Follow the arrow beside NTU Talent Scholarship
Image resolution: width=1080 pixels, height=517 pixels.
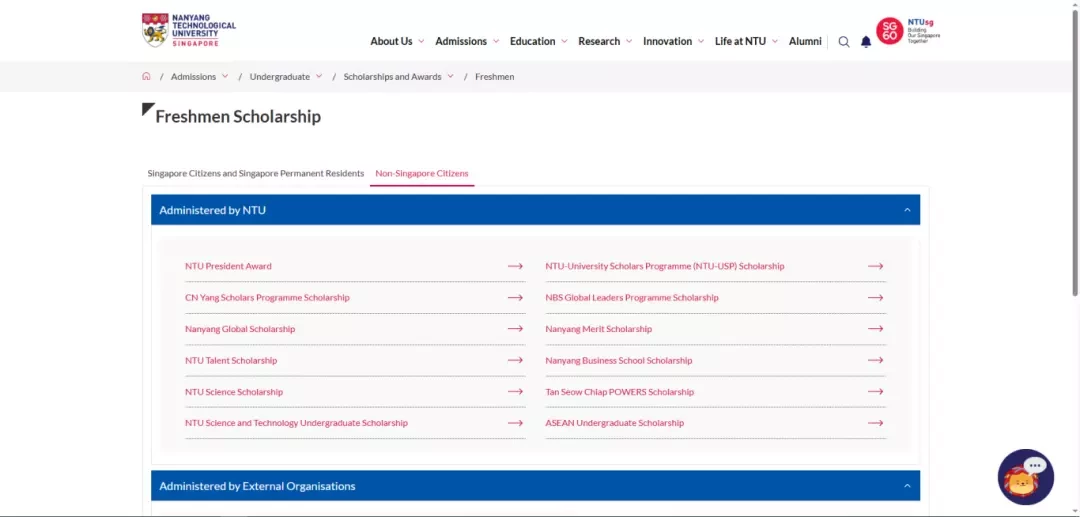coord(515,360)
